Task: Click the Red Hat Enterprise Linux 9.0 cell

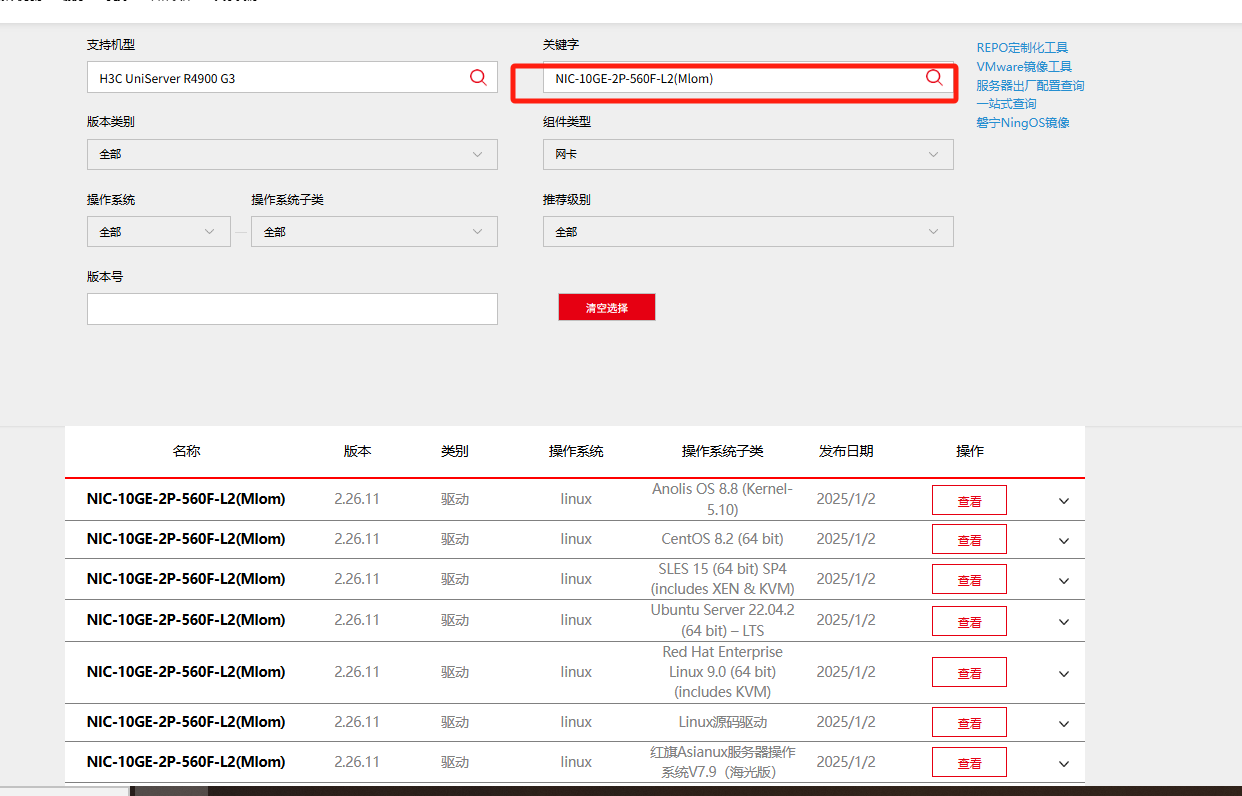Action: point(723,672)
